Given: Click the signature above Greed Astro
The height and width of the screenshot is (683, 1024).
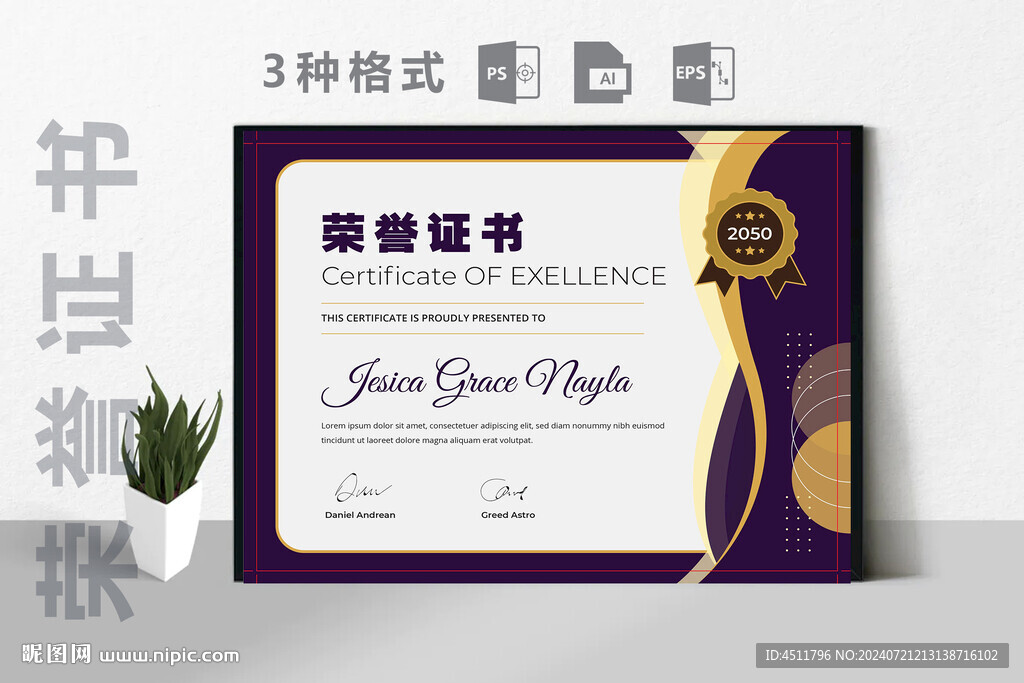Looking at the screenshot, I should pos(504,490).
